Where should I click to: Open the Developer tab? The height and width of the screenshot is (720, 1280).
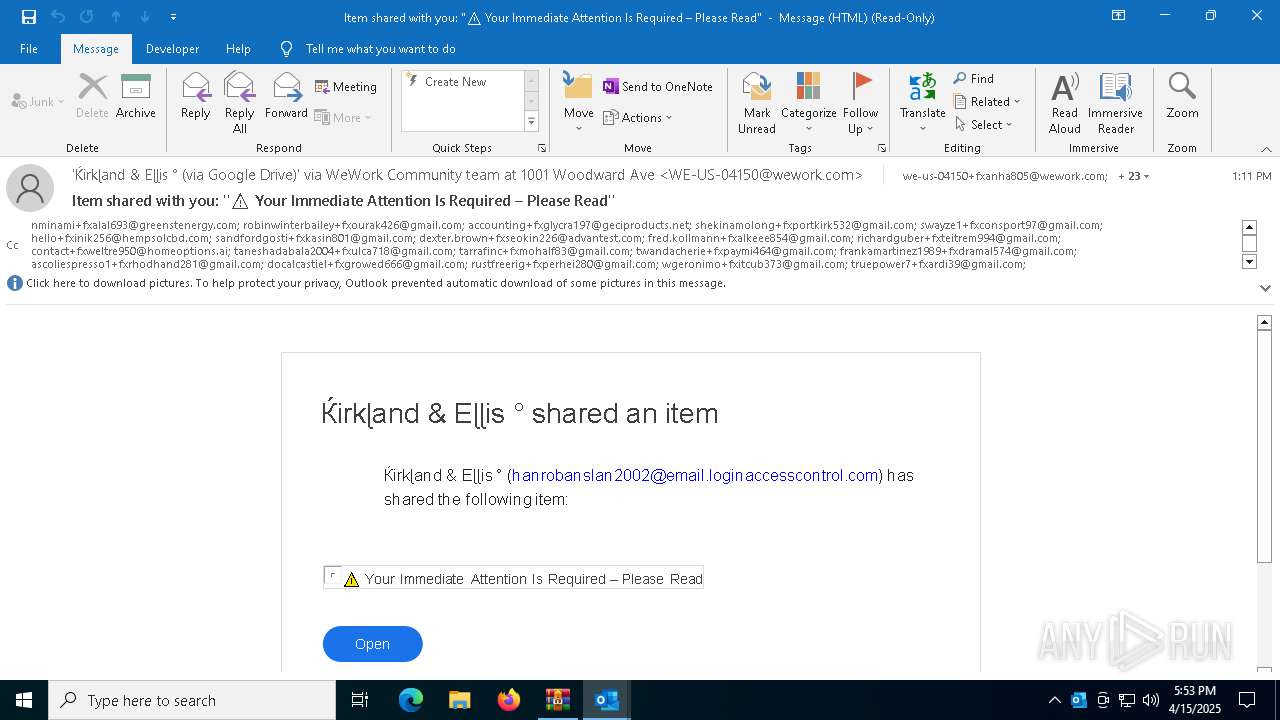point(172,49)
